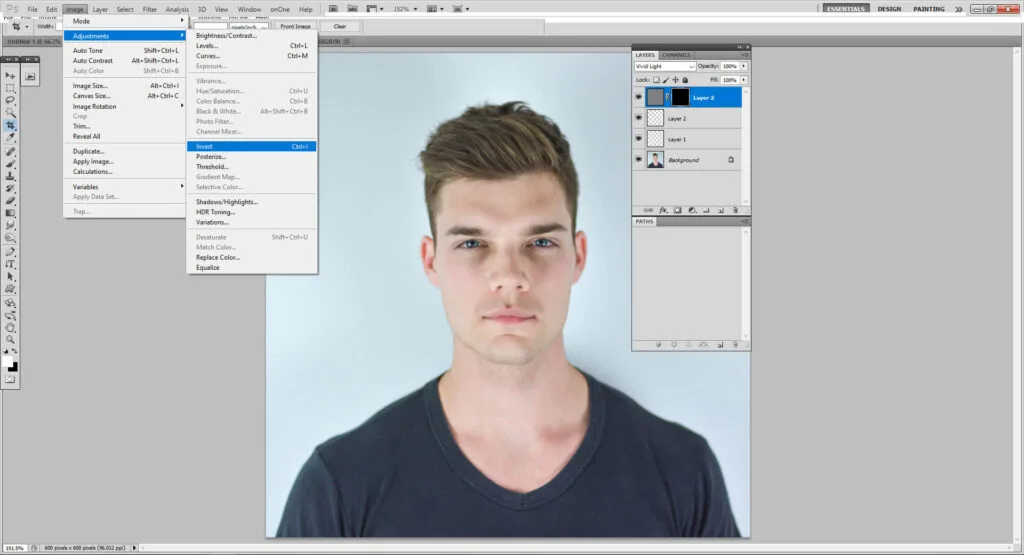Select the Hand tool
Image resolution: width=1024 pixels, height=555 pixels.
coord(10,328)
